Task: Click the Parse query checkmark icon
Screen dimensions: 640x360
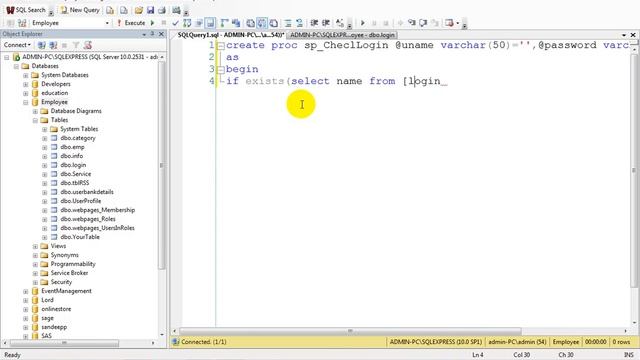Action: coord(176,23)
